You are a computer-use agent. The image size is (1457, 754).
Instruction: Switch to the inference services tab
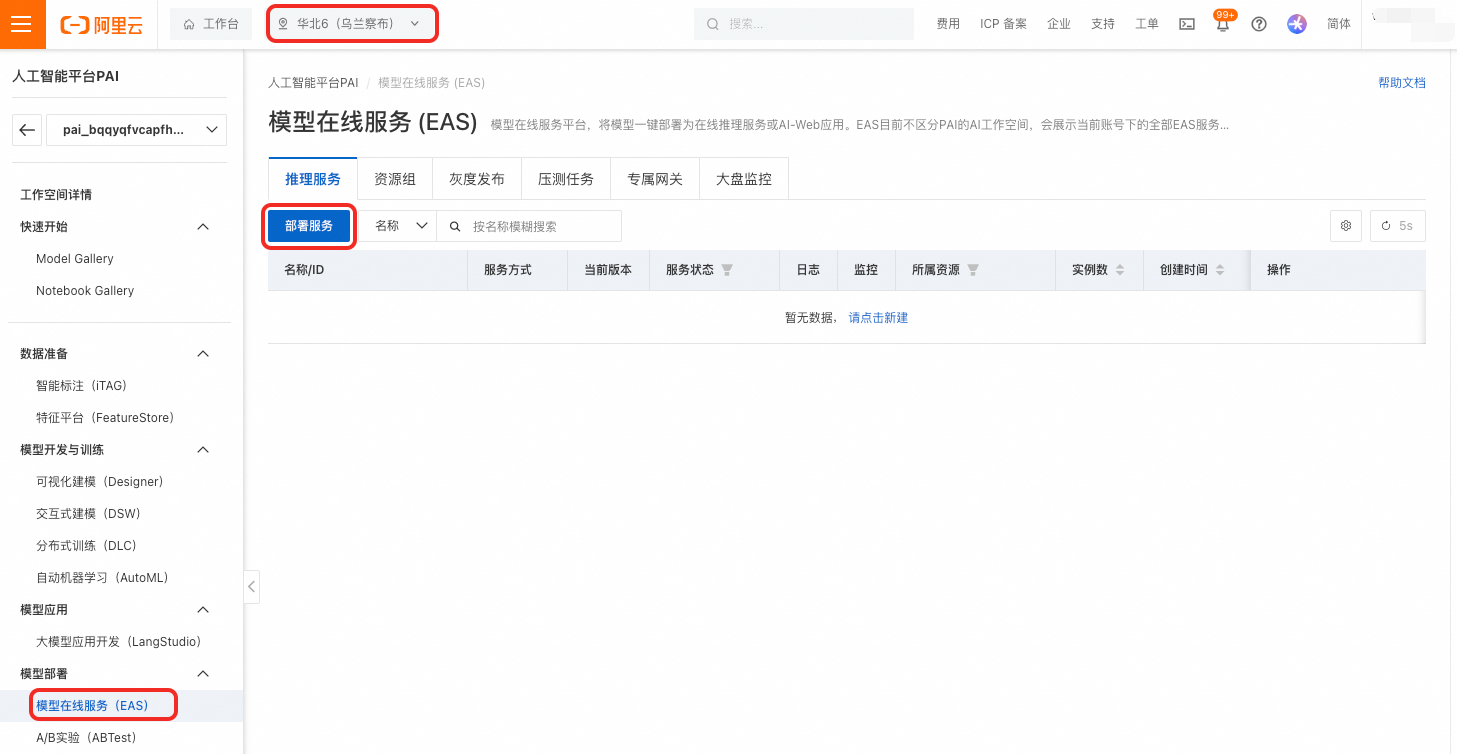pyautogui.click(x=313, y=179)
